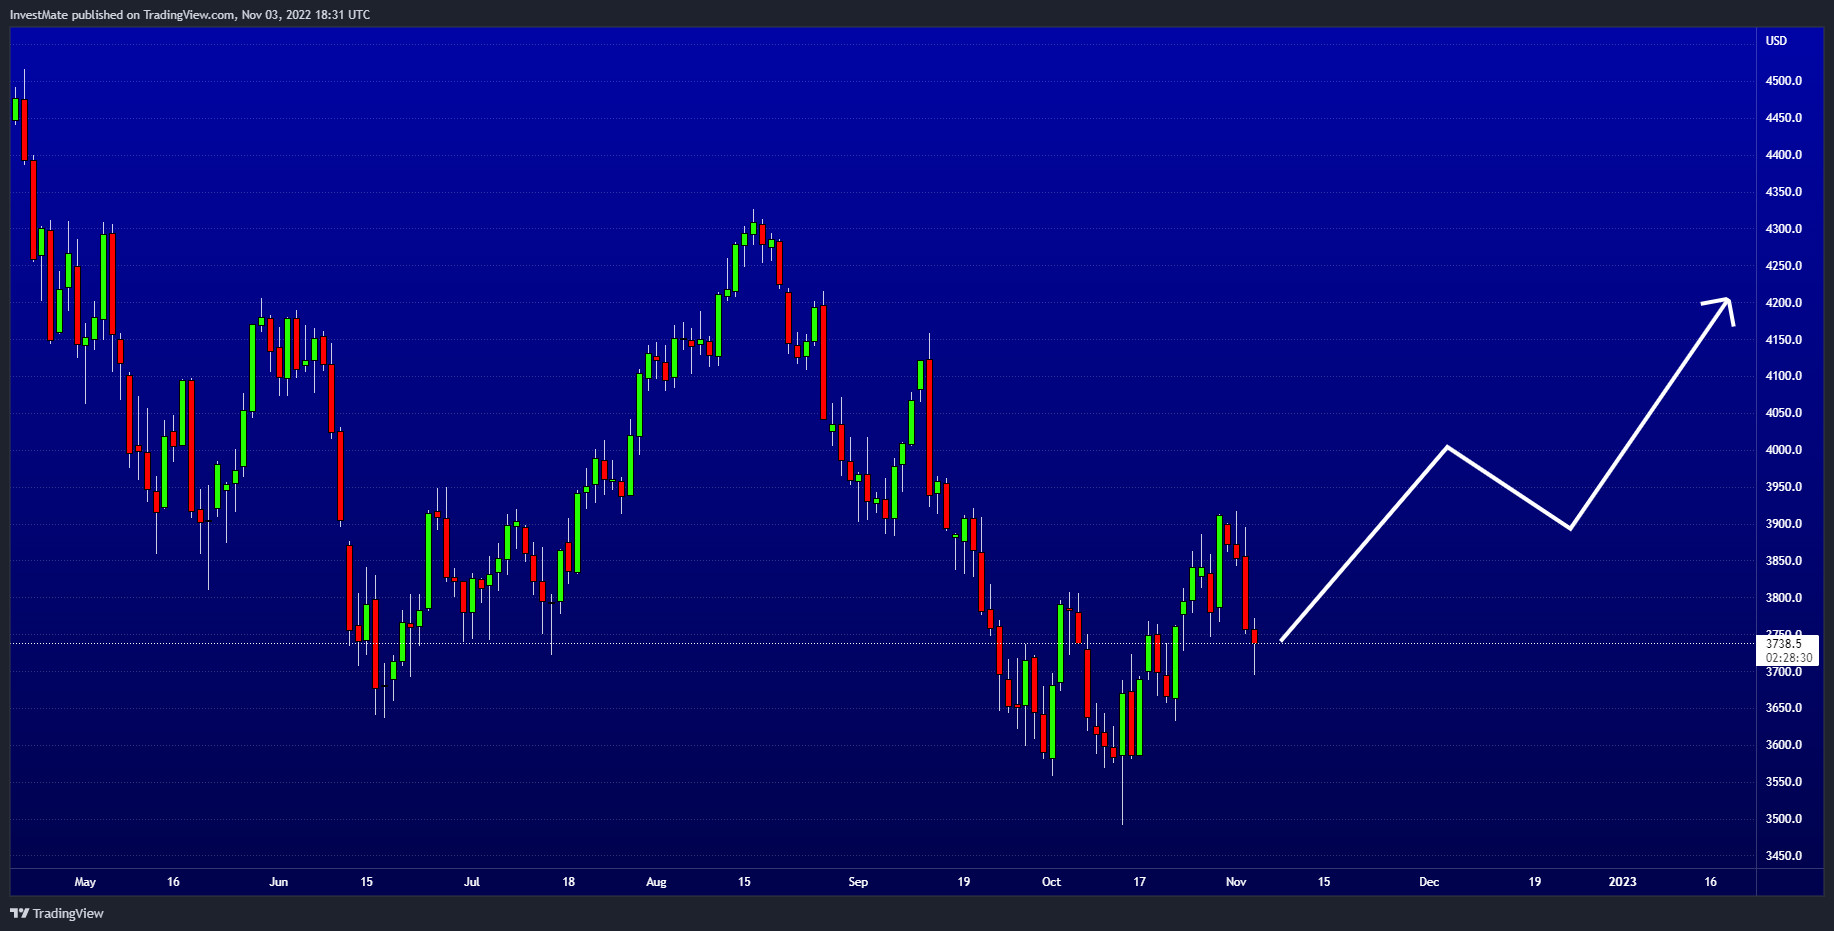Viewport: 1834px width, 931px height.
Task: Select the 4350.0 price axis label
Action: [1784, 192]
